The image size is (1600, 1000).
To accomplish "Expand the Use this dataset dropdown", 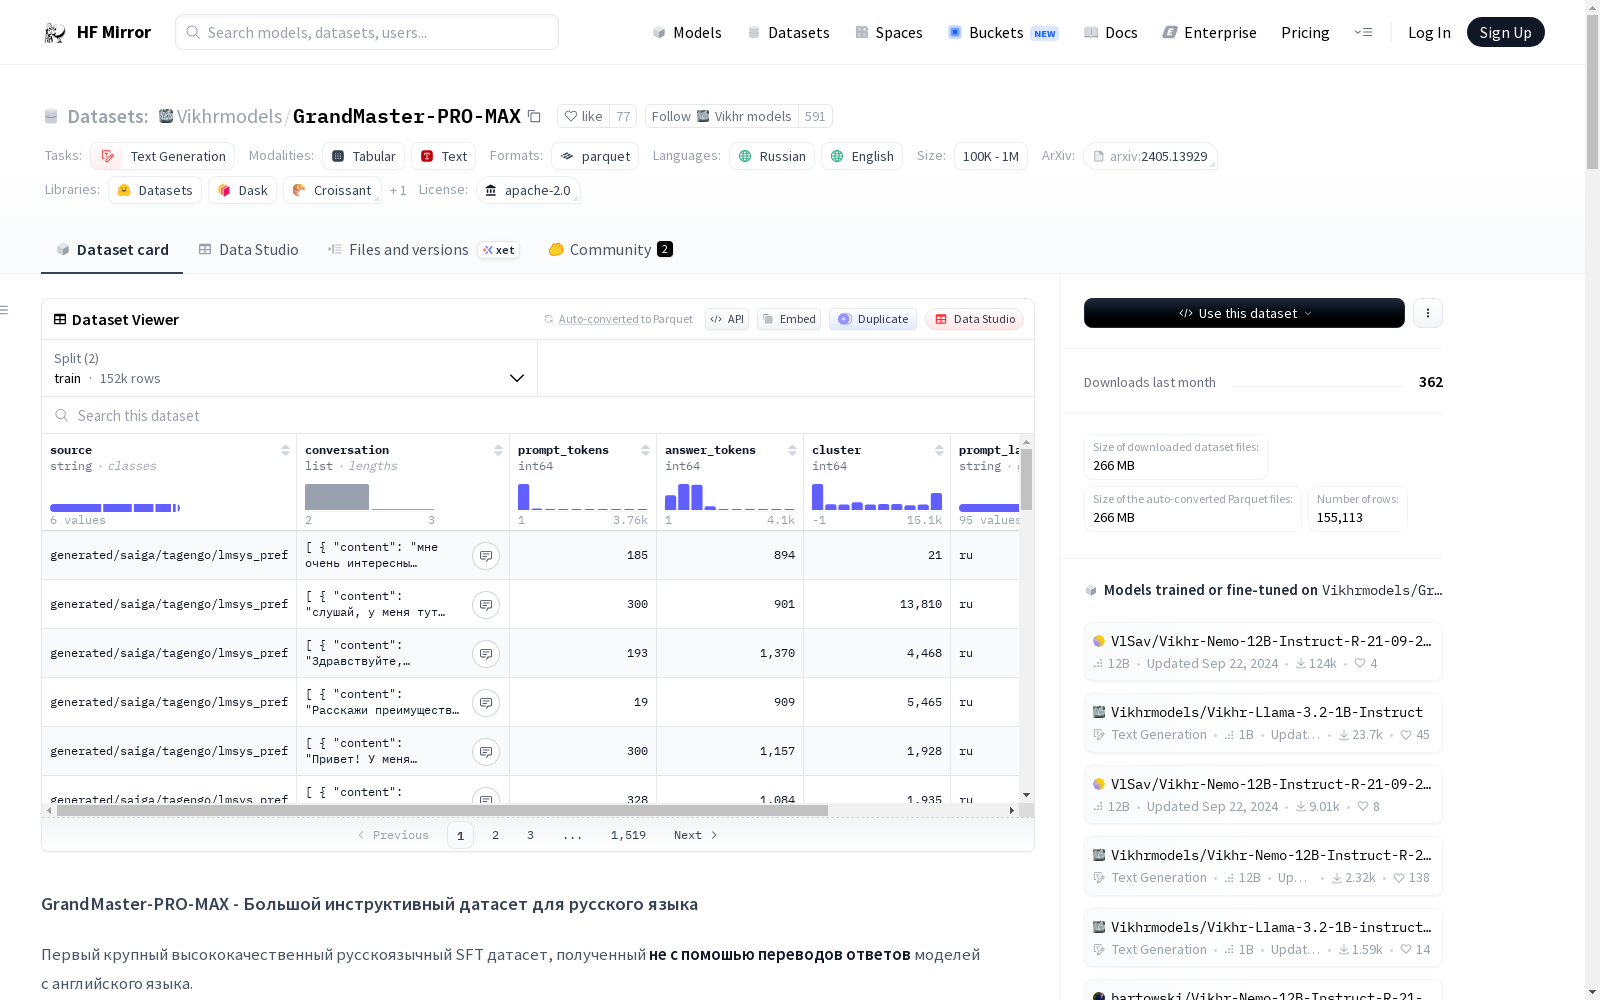I will click(1244, 313).
